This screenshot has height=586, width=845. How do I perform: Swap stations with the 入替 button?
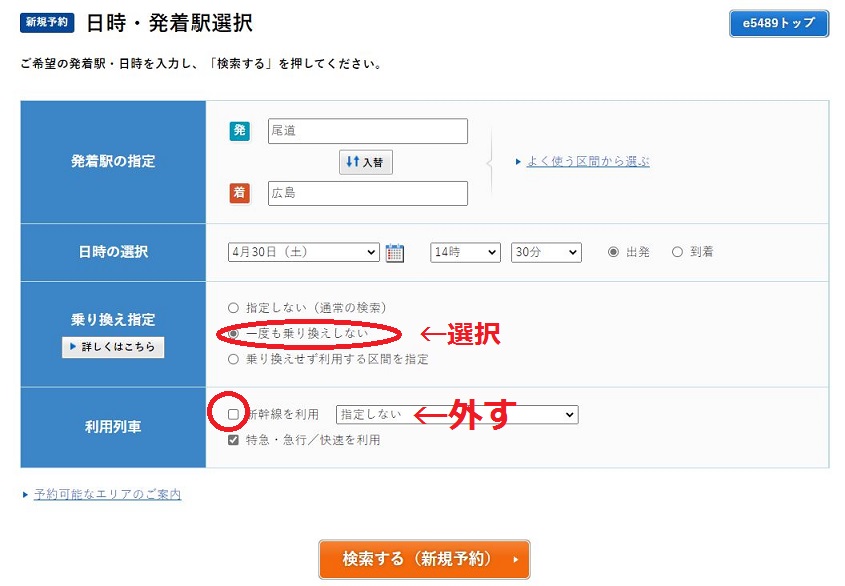(x=365, y=162)
